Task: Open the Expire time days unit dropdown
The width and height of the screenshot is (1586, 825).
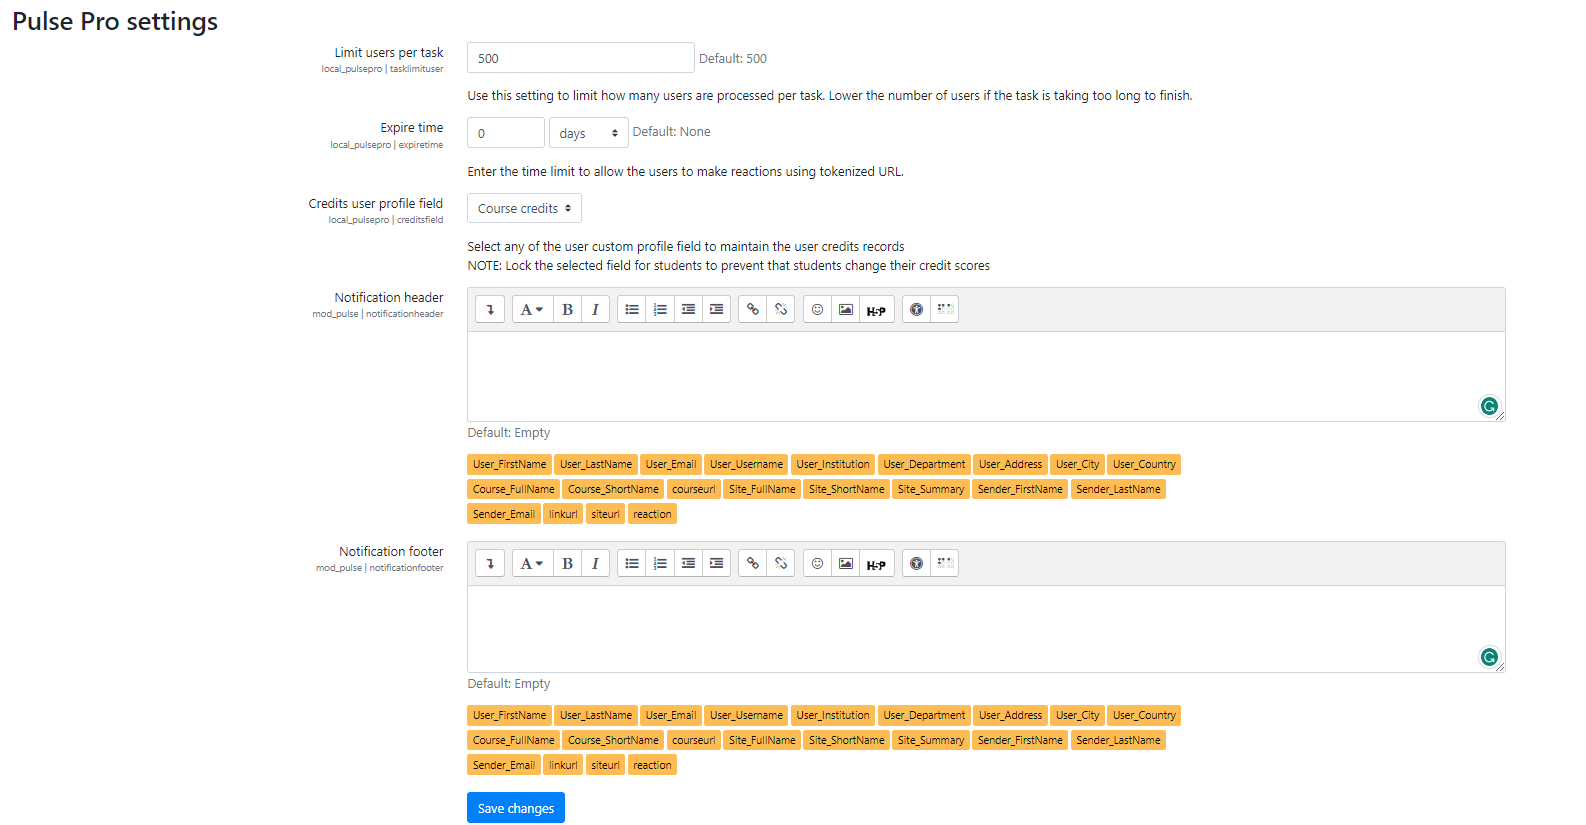Action: coord(588,133)
